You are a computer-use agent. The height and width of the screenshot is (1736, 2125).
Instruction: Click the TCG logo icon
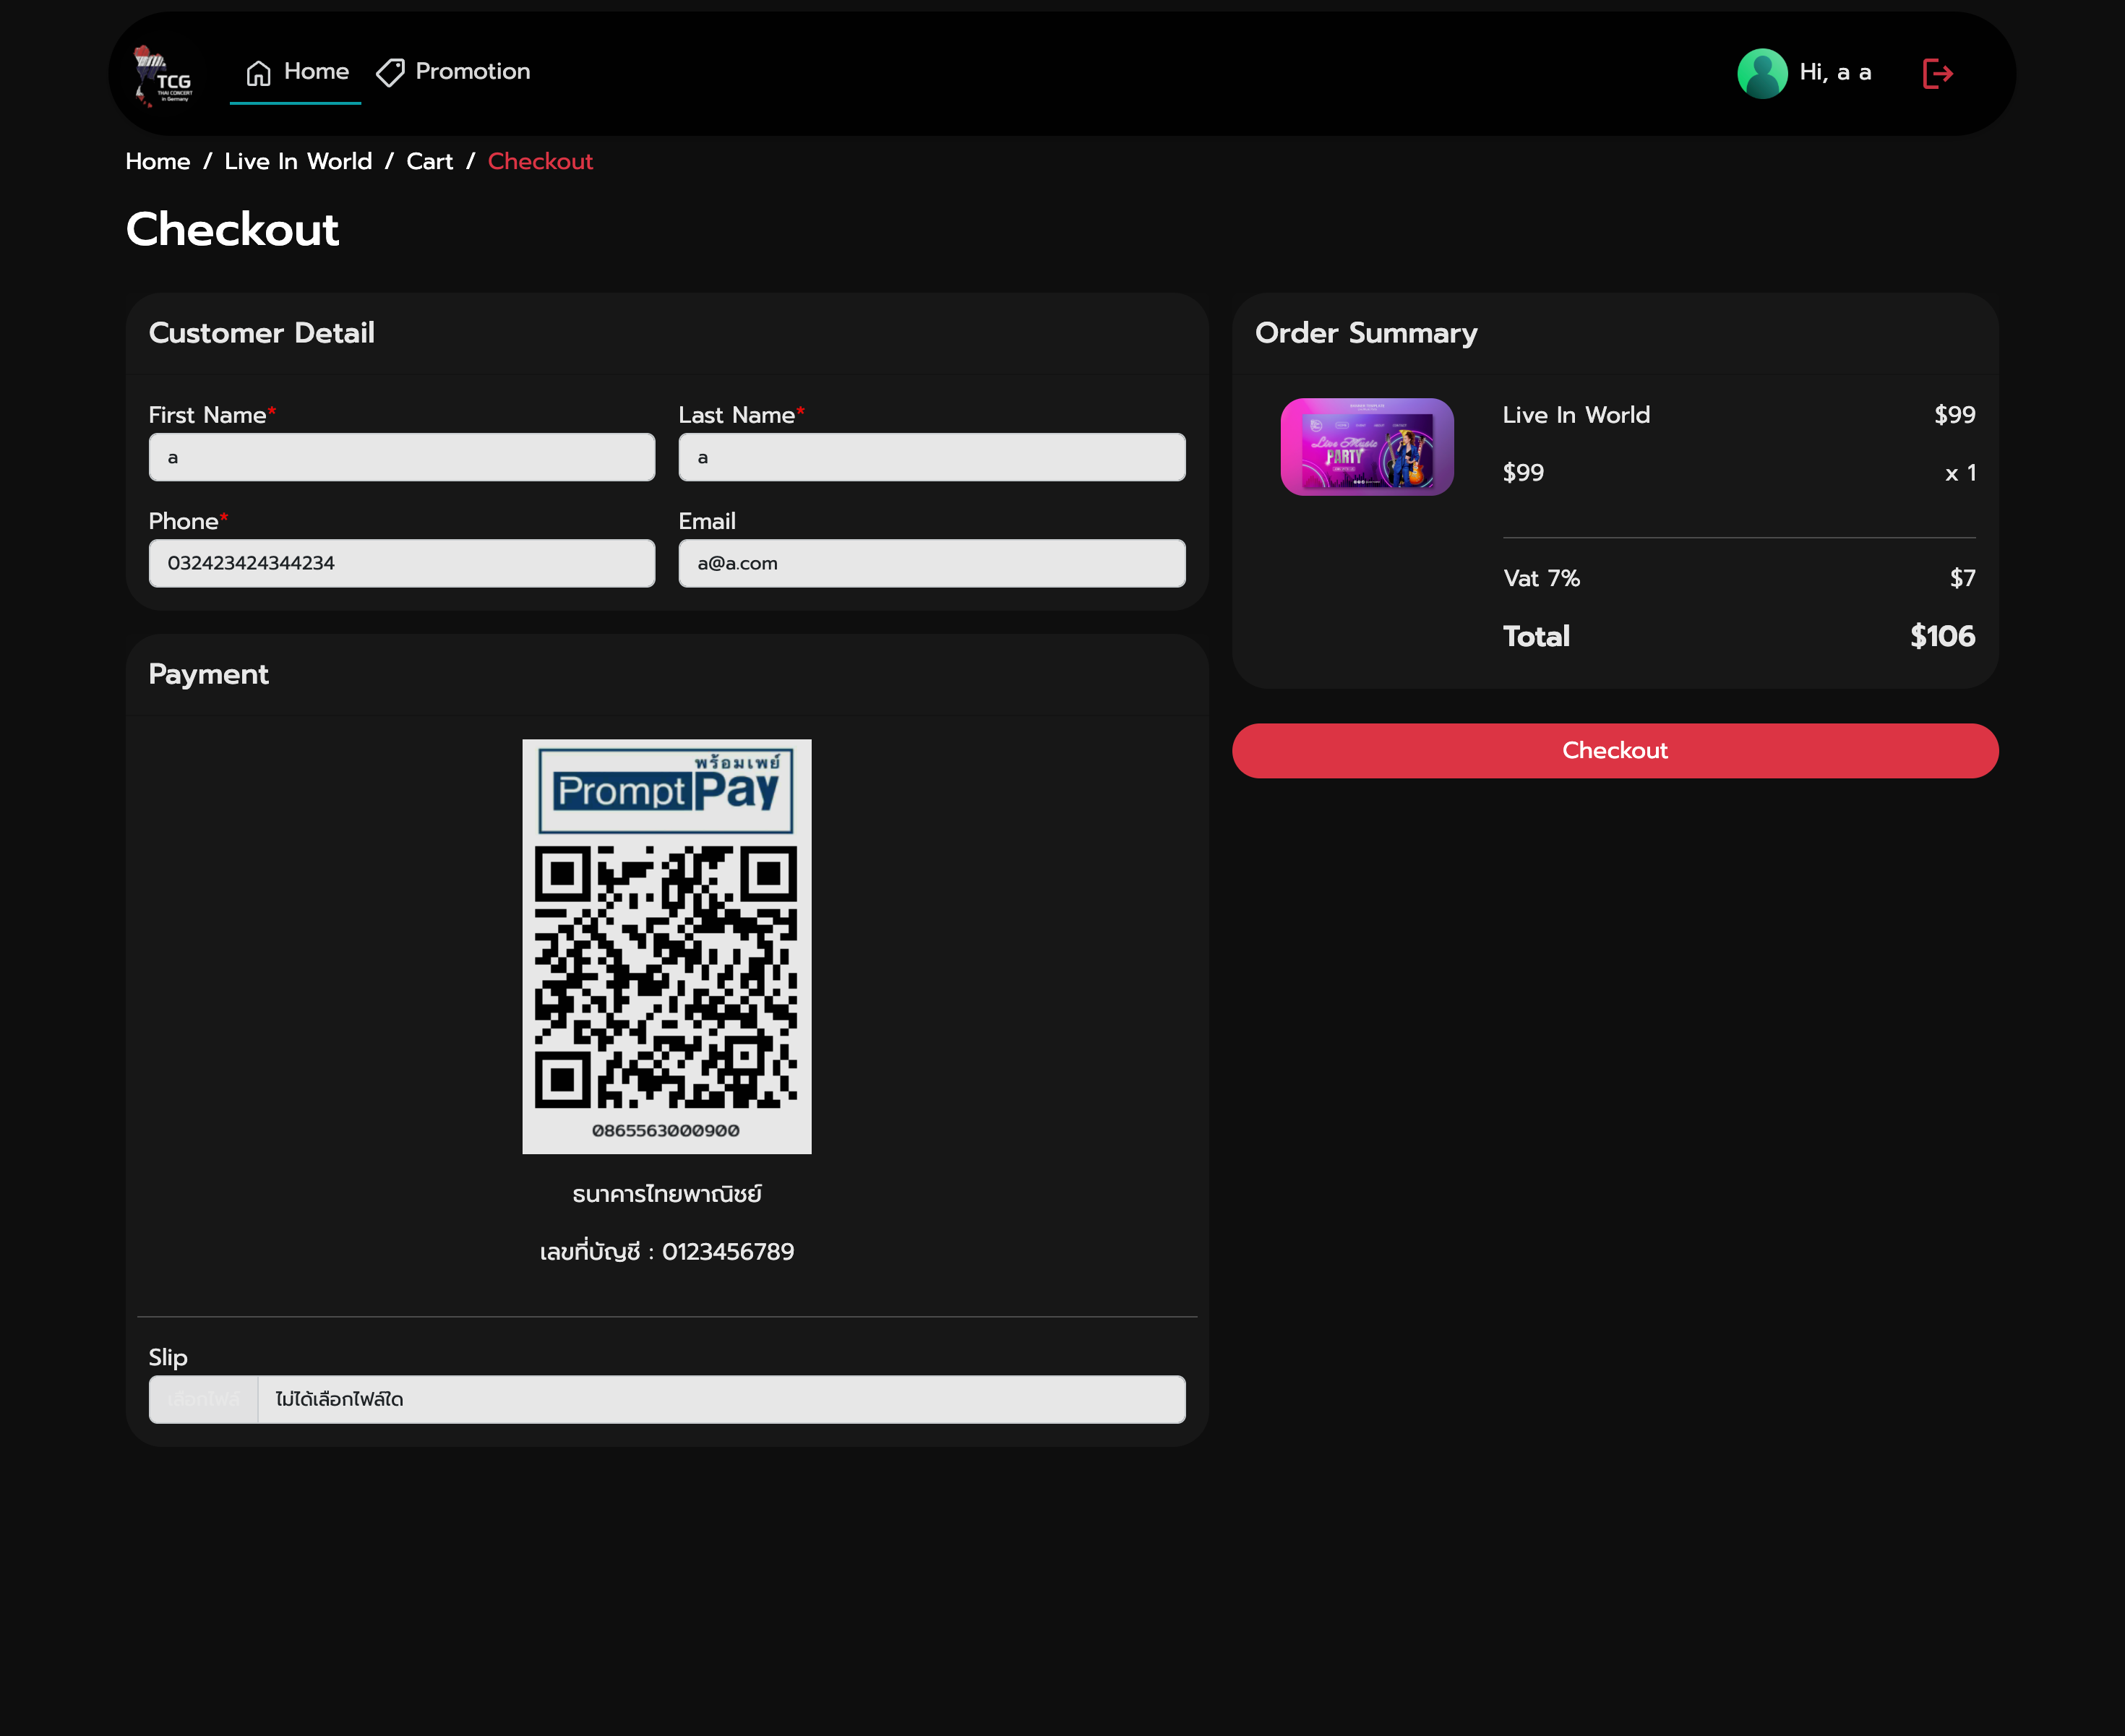pos(163,75)
